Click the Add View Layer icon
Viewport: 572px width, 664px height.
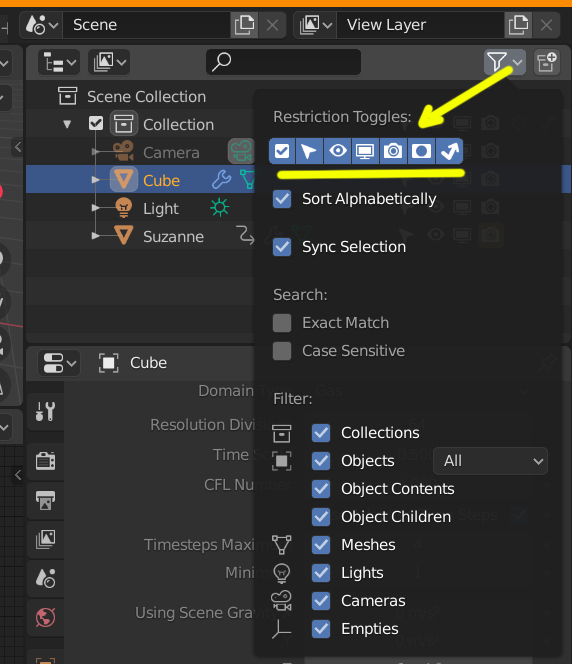pyautogui.click(x=518, y=25)
